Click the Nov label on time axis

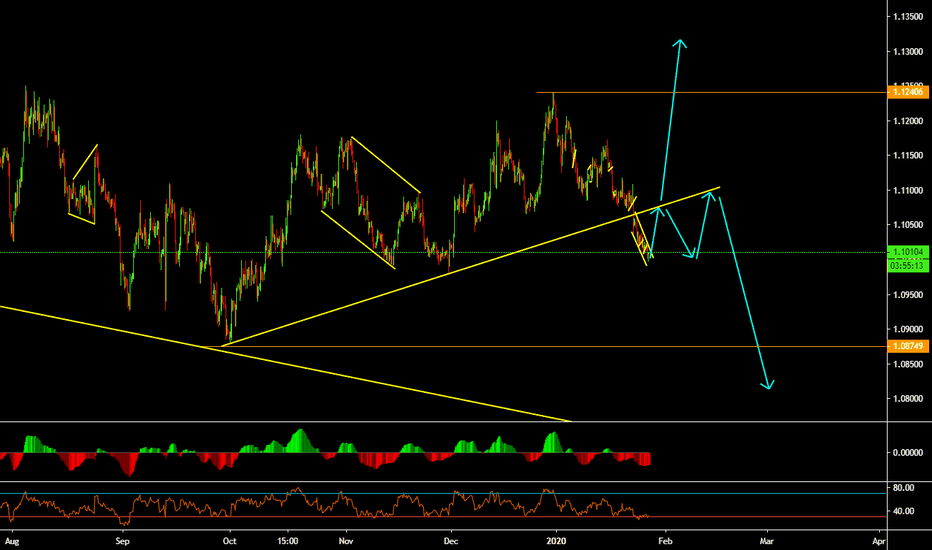point(346,541)
